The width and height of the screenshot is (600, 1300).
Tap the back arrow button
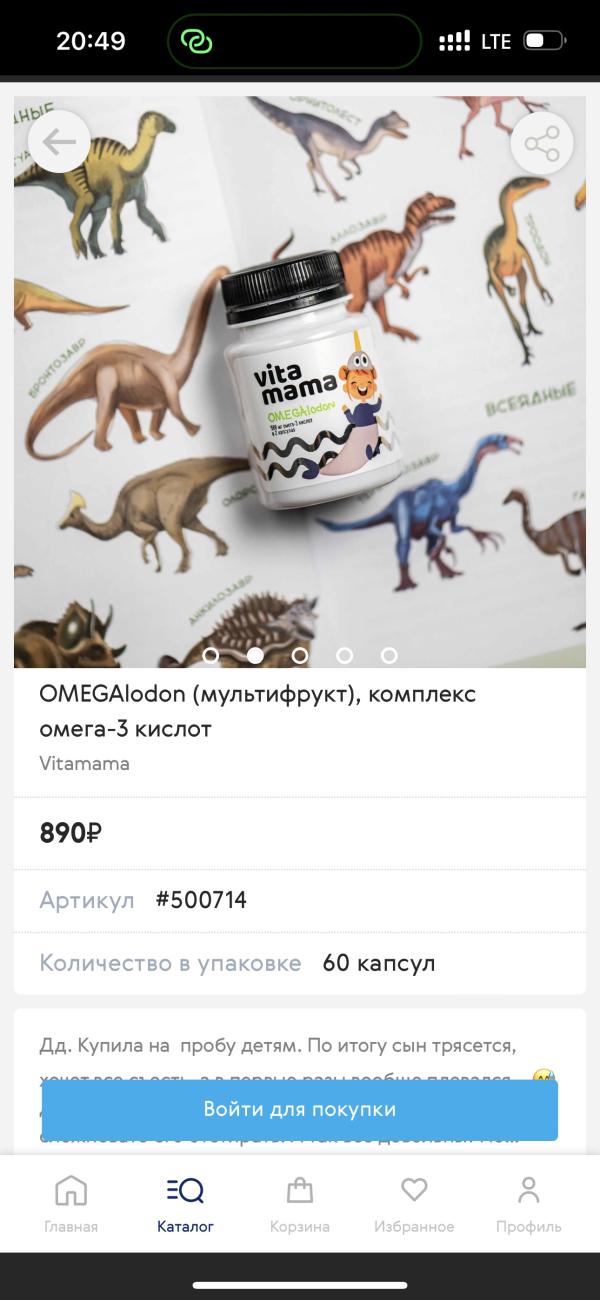click(59, 143)
